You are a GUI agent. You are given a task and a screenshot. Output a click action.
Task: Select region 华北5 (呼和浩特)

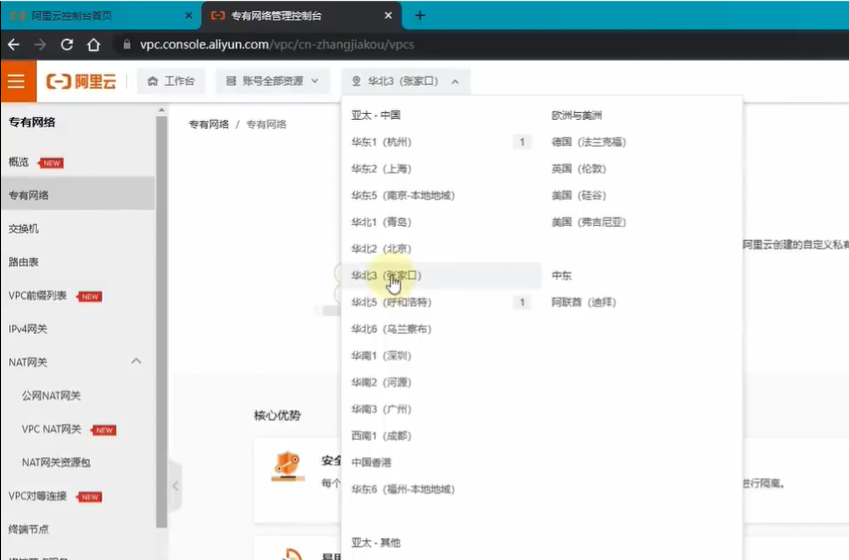(x=441, y=302)
